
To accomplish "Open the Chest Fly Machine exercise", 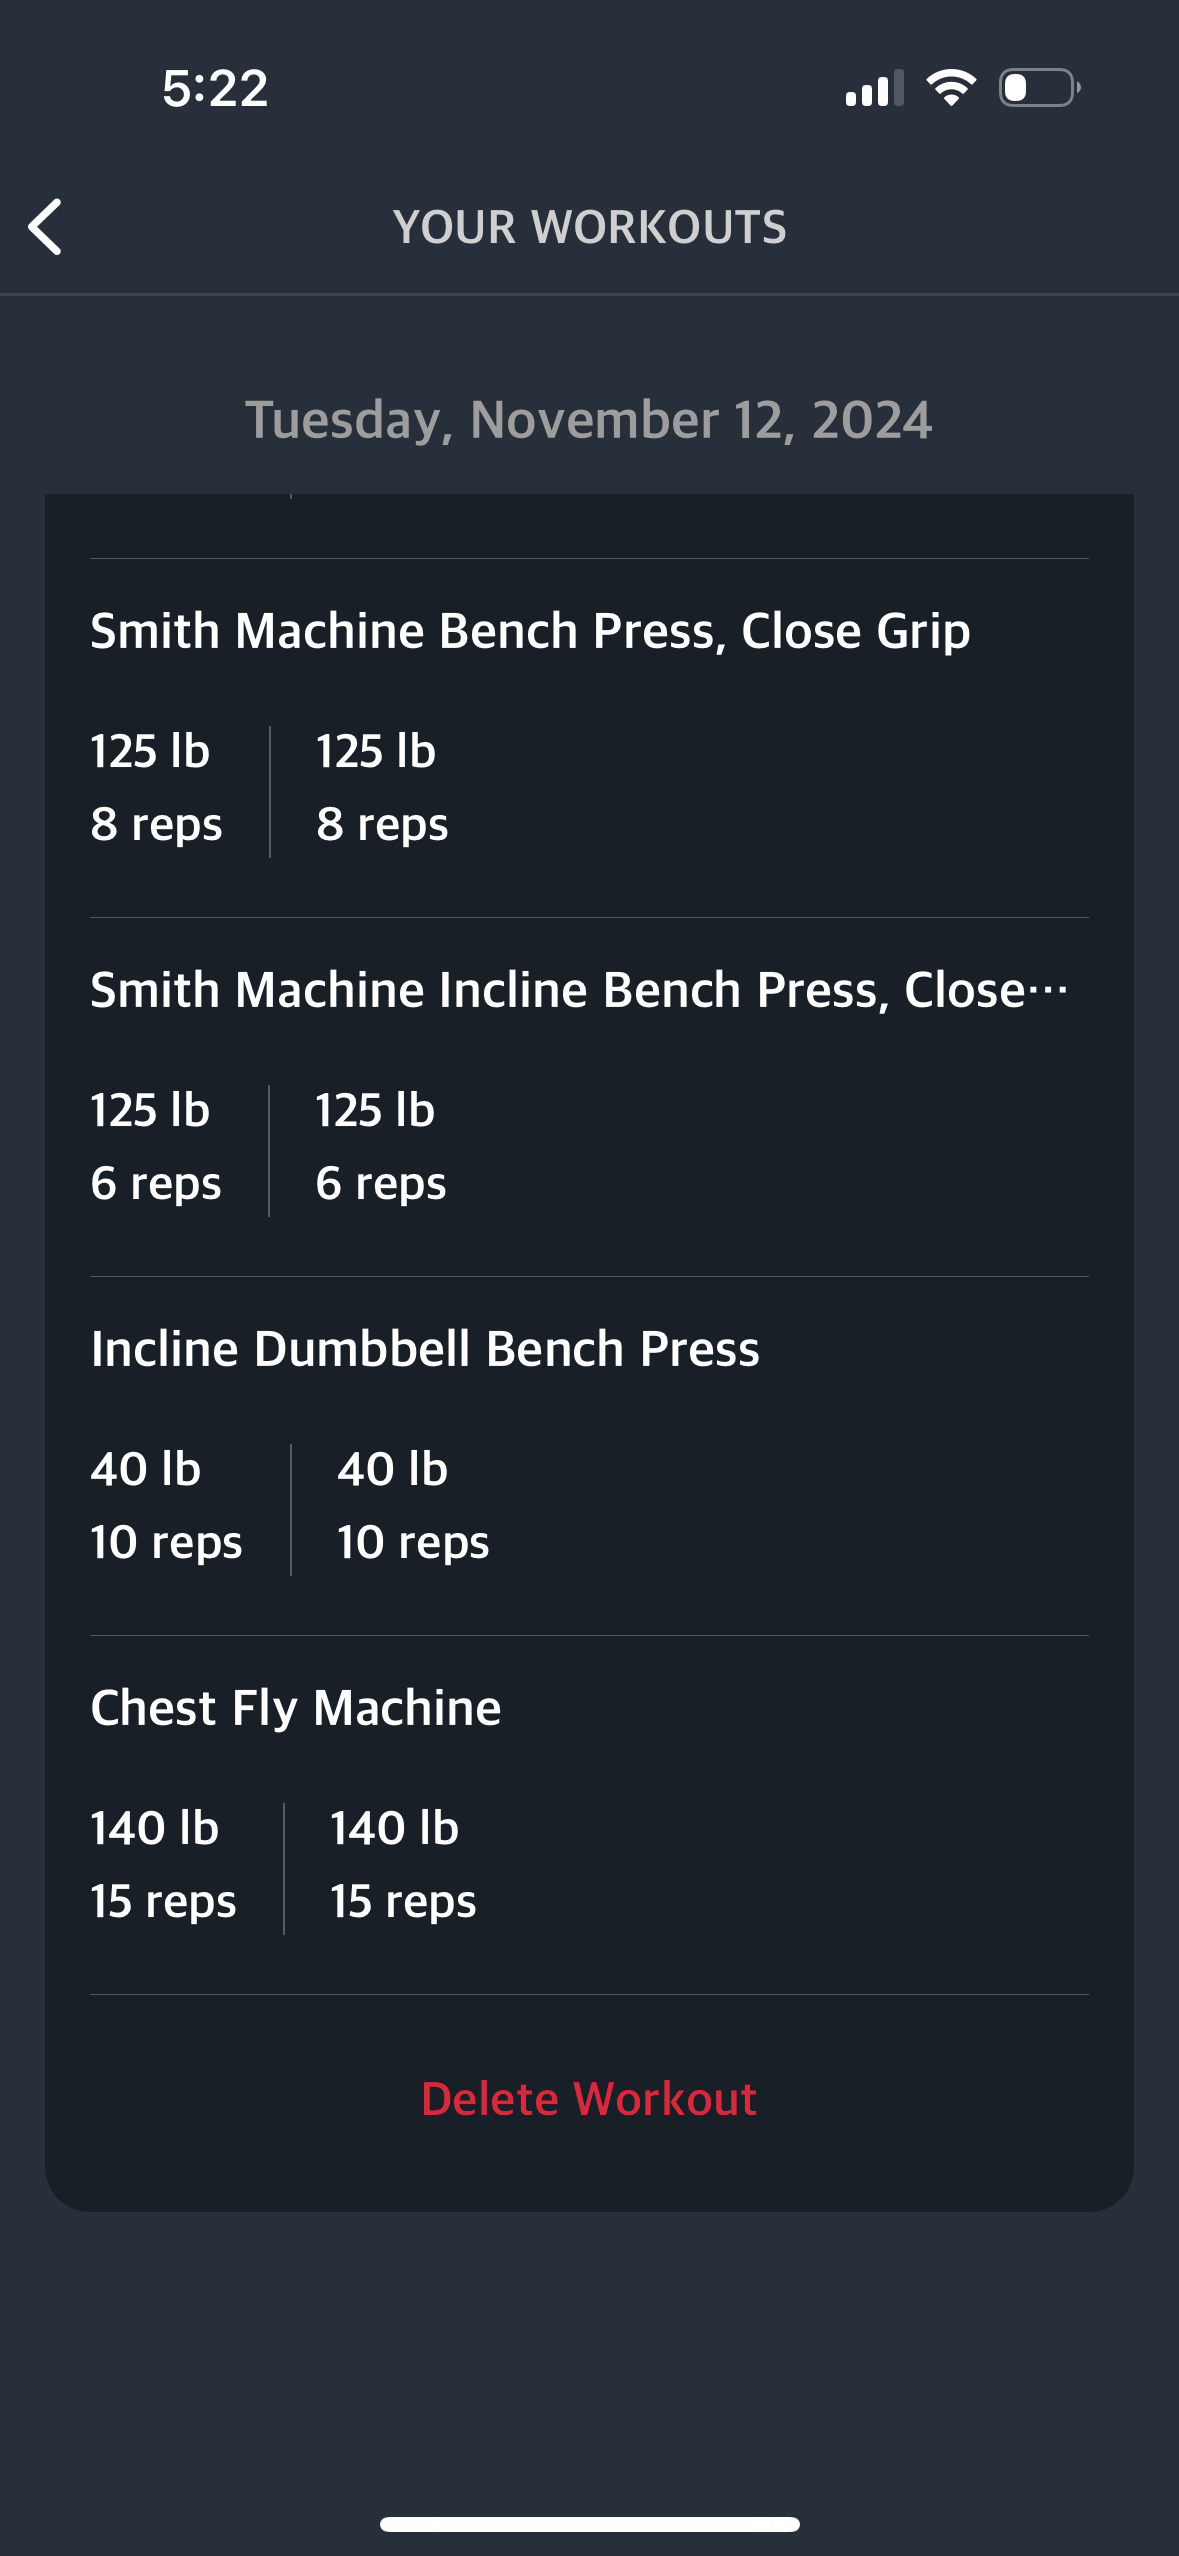I will (296, 1708).
